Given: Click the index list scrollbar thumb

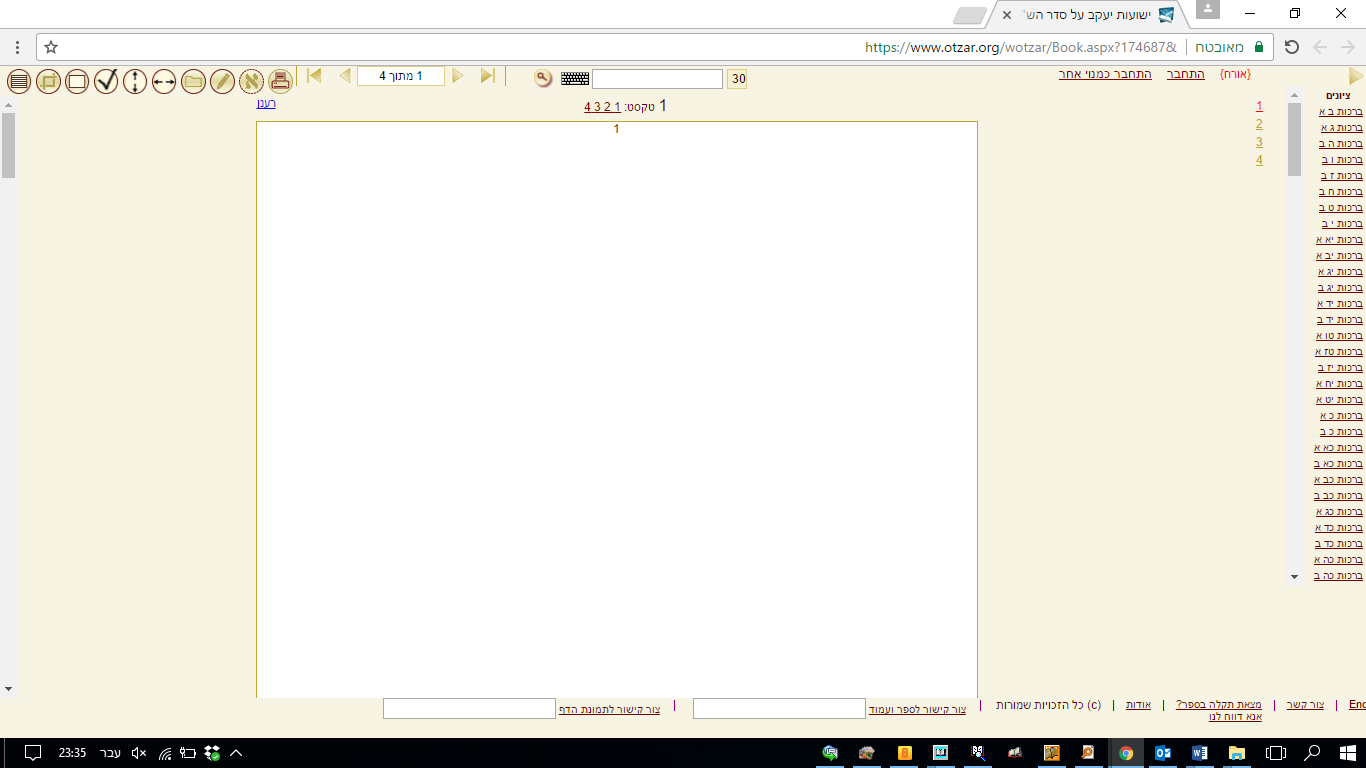Looking at the screenshot, I should [x=1294, y=139].
